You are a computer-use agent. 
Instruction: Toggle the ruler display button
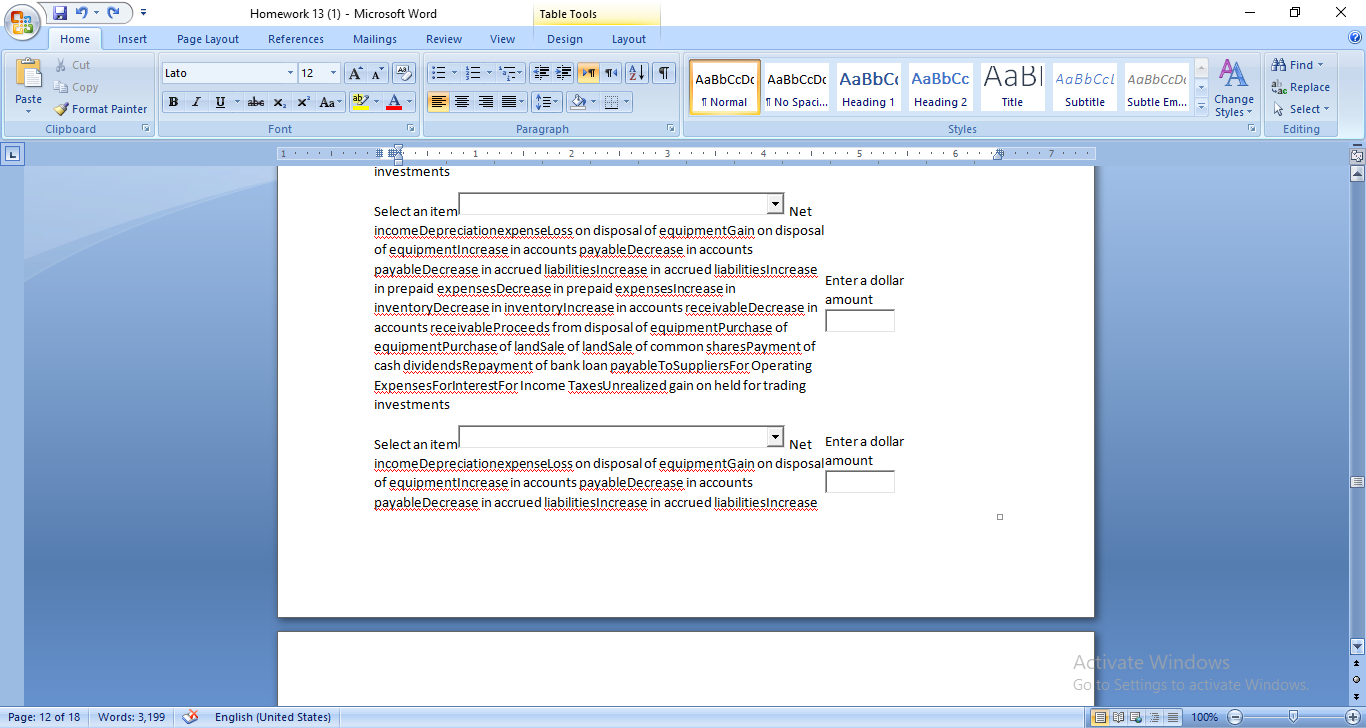pos(1357,155)
